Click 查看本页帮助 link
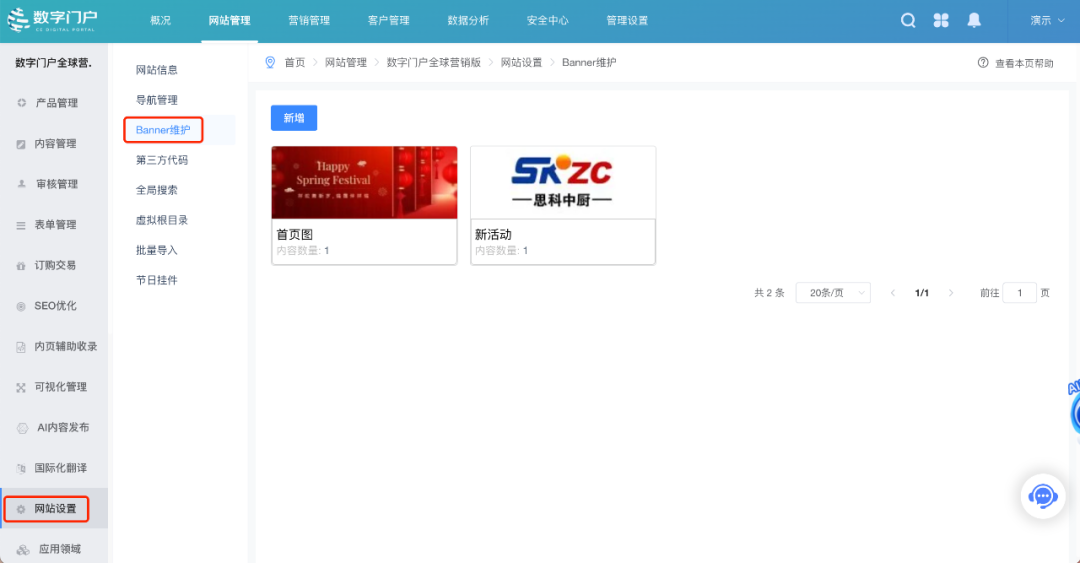 [x=1024, y=63]
